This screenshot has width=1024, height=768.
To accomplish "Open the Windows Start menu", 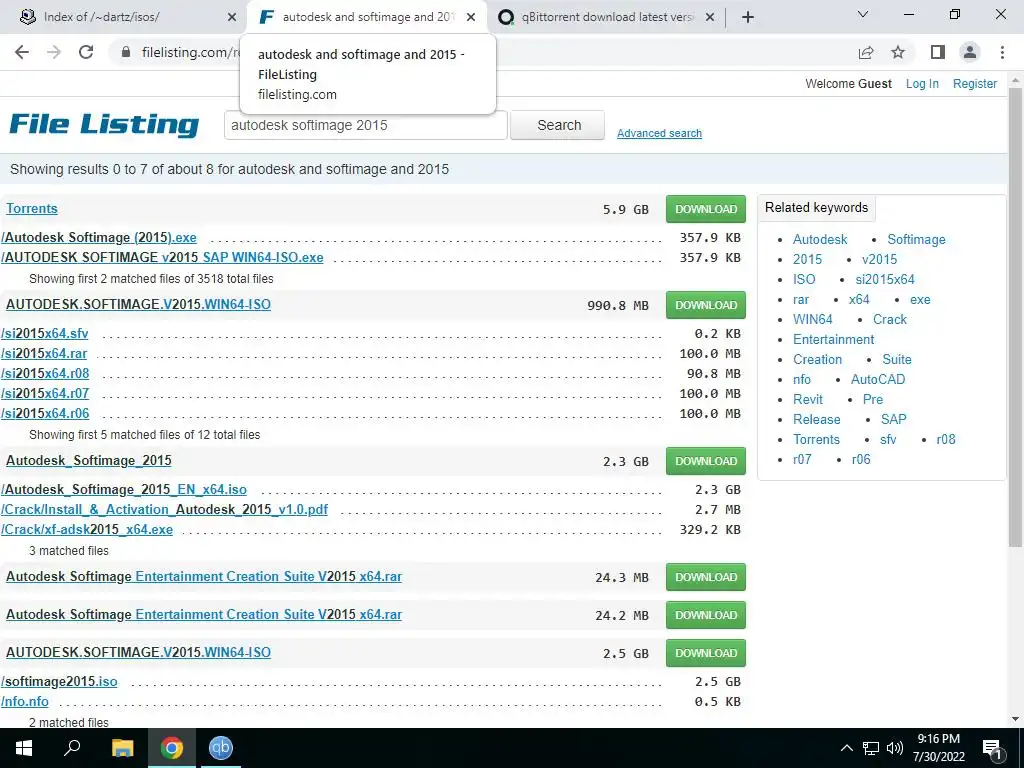I will coord(24,748).
